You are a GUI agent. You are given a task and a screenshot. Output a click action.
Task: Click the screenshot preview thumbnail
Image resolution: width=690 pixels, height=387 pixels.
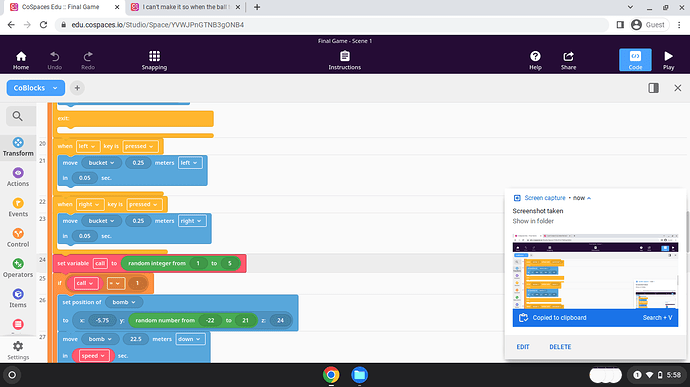(595, 271)
